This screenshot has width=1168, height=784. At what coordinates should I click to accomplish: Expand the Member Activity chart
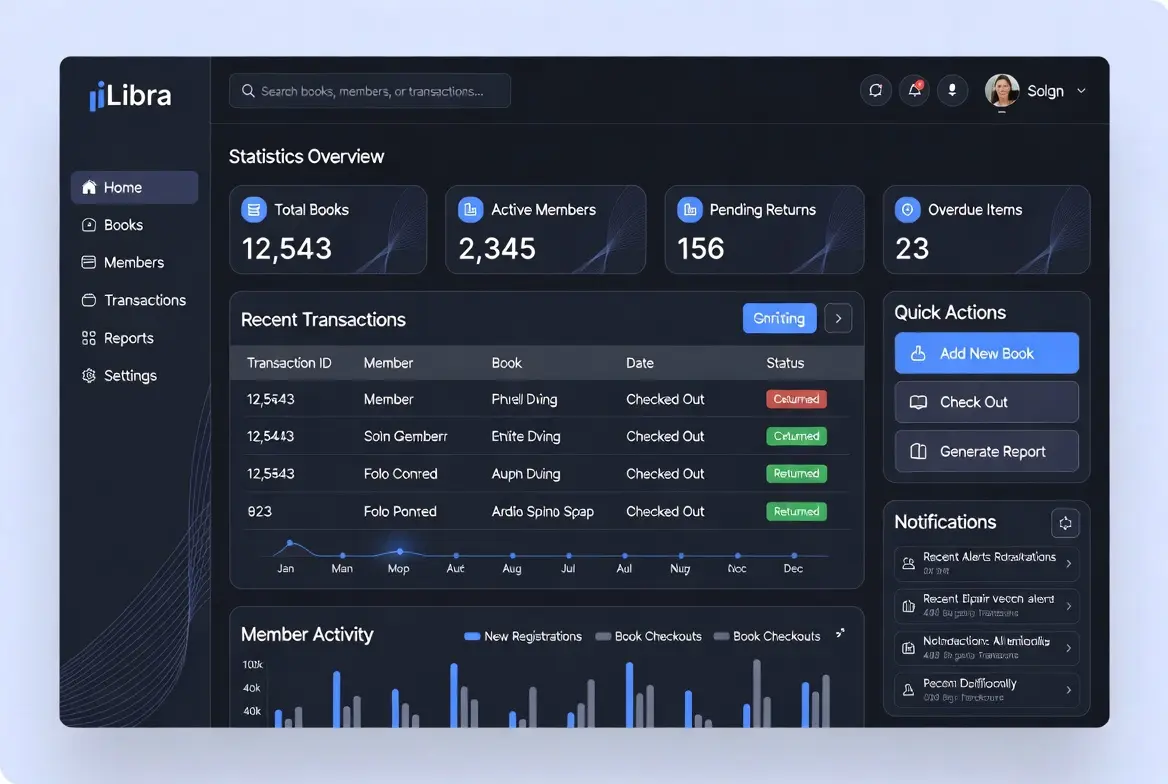pyautogui.click(x=840, y=633)
